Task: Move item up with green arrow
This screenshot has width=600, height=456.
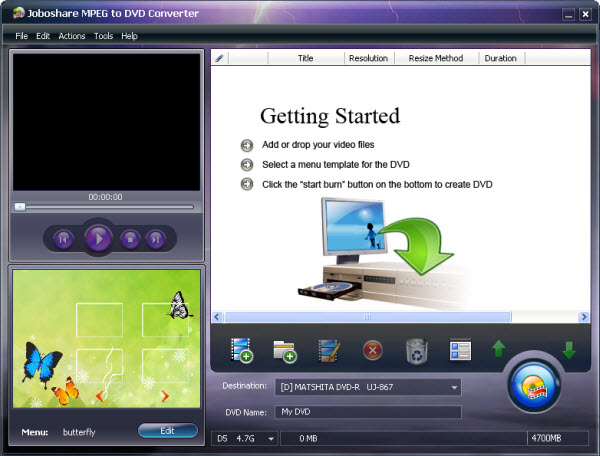Action: pyautogui.click(x=499, y=349)
